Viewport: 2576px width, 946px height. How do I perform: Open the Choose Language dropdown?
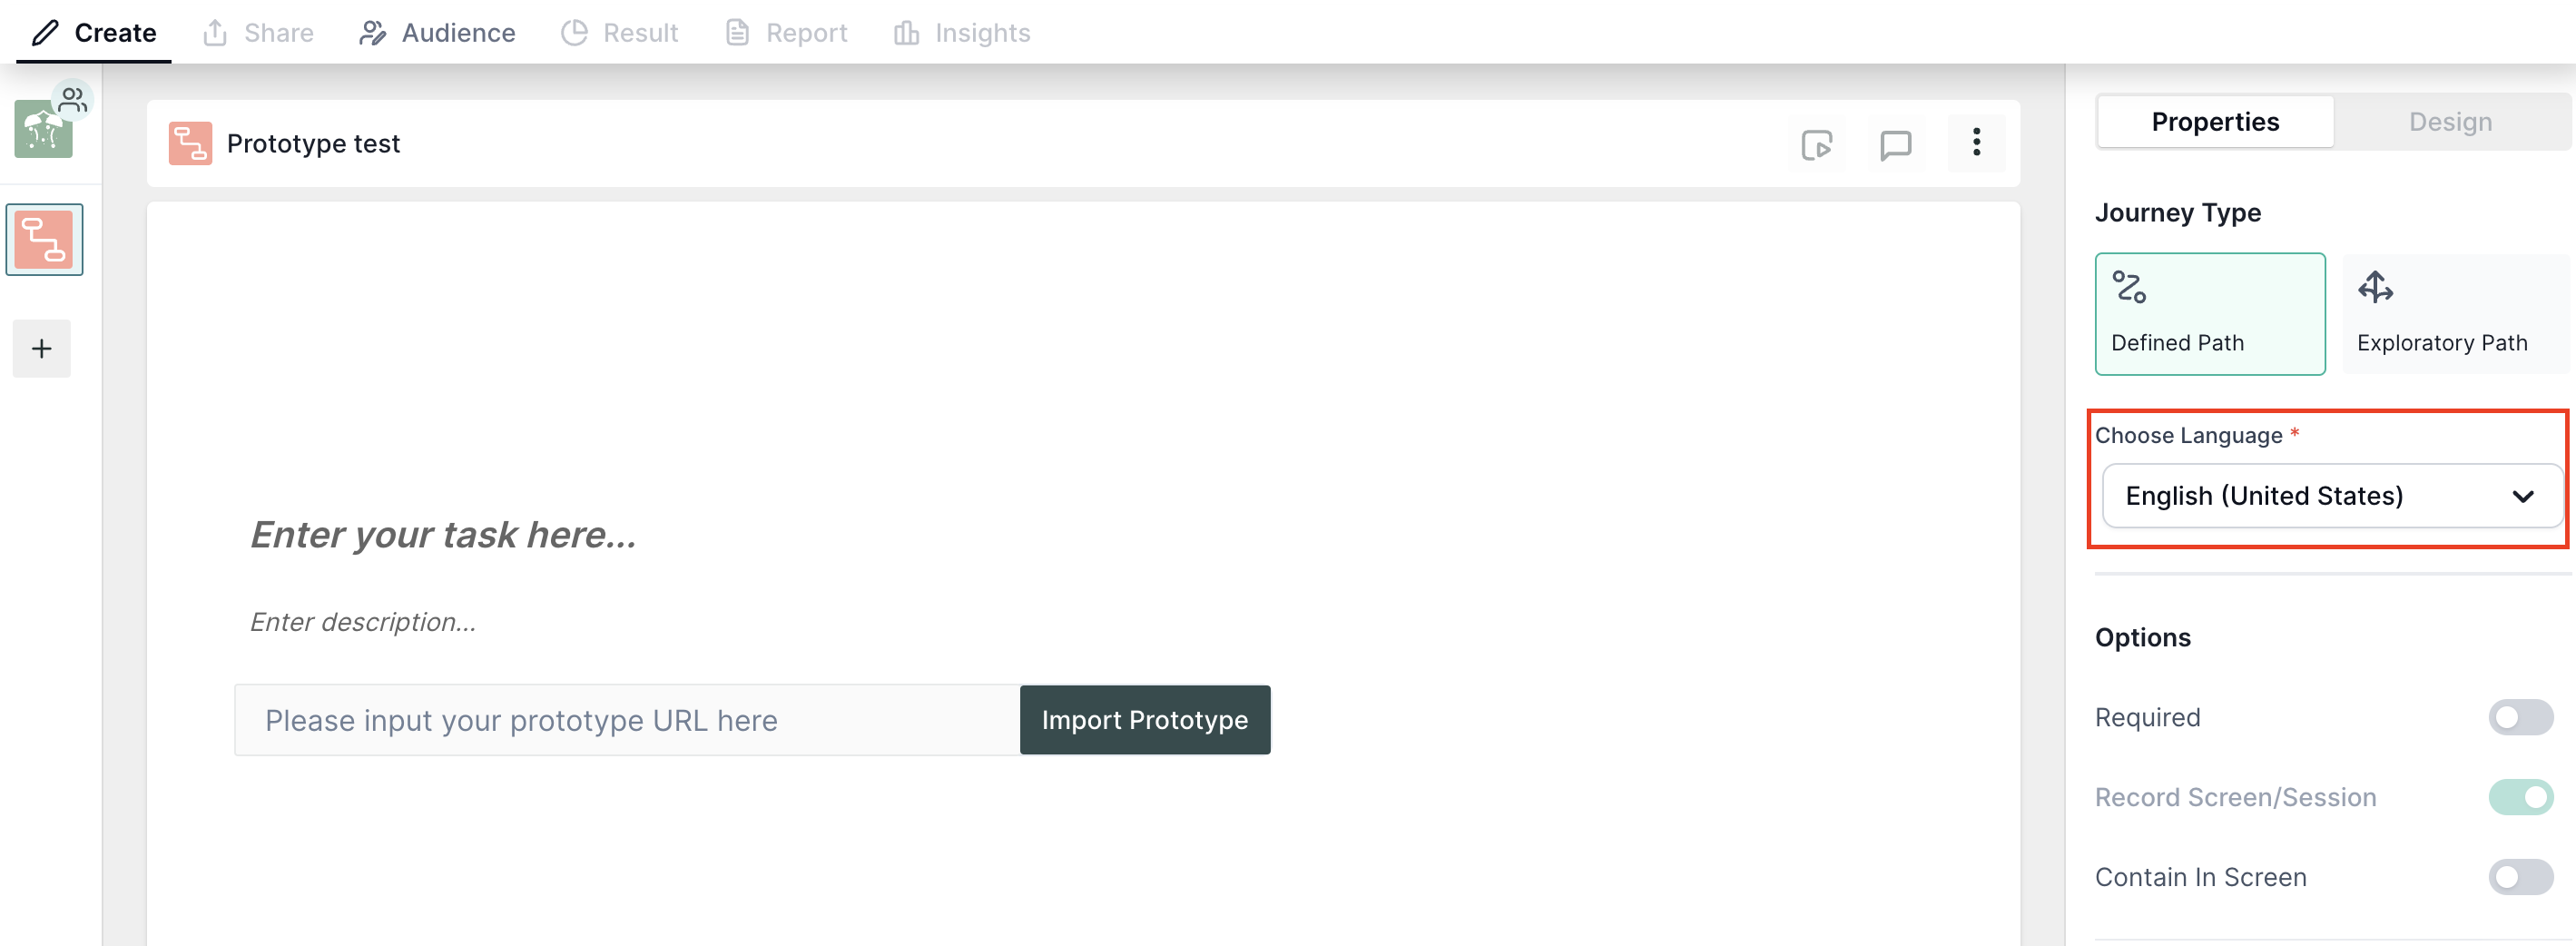[x=2331, y=496]
